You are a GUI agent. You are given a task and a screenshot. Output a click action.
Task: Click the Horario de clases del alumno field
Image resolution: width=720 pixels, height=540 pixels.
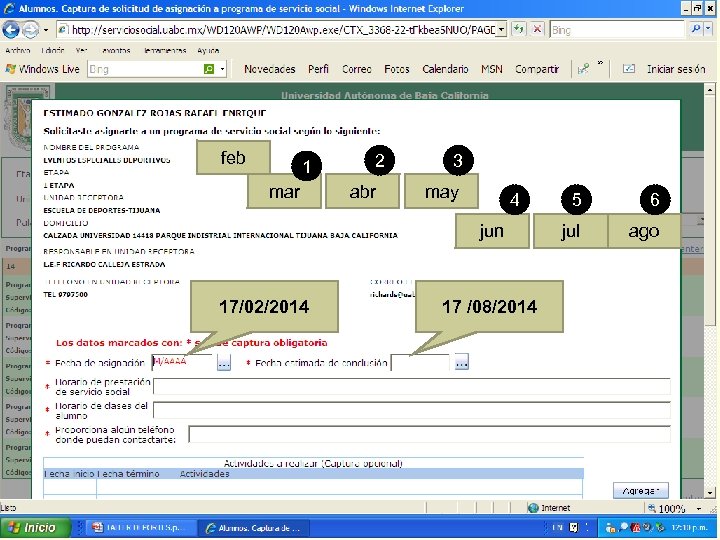[411, 410]
